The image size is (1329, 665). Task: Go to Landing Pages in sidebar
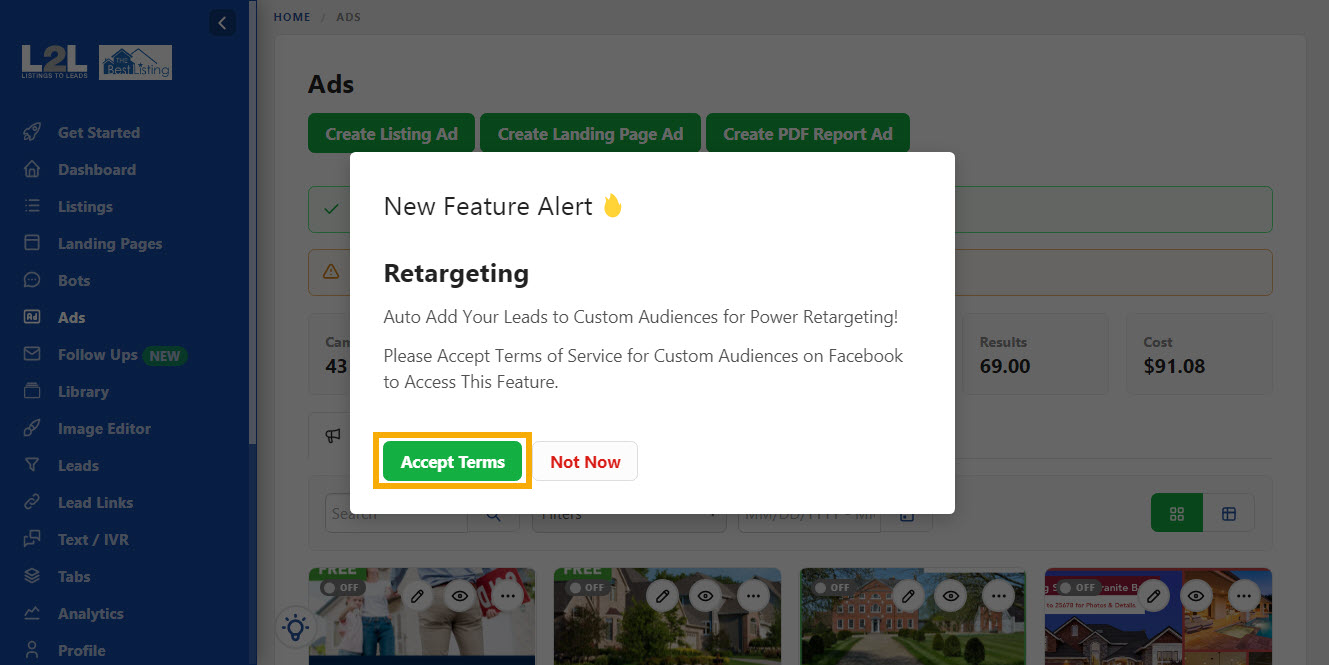[109, 244]
